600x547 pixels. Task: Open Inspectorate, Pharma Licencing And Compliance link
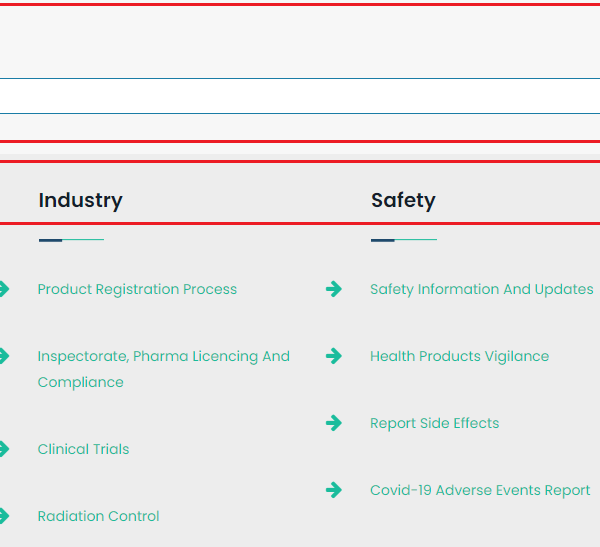tap(163, 356)
